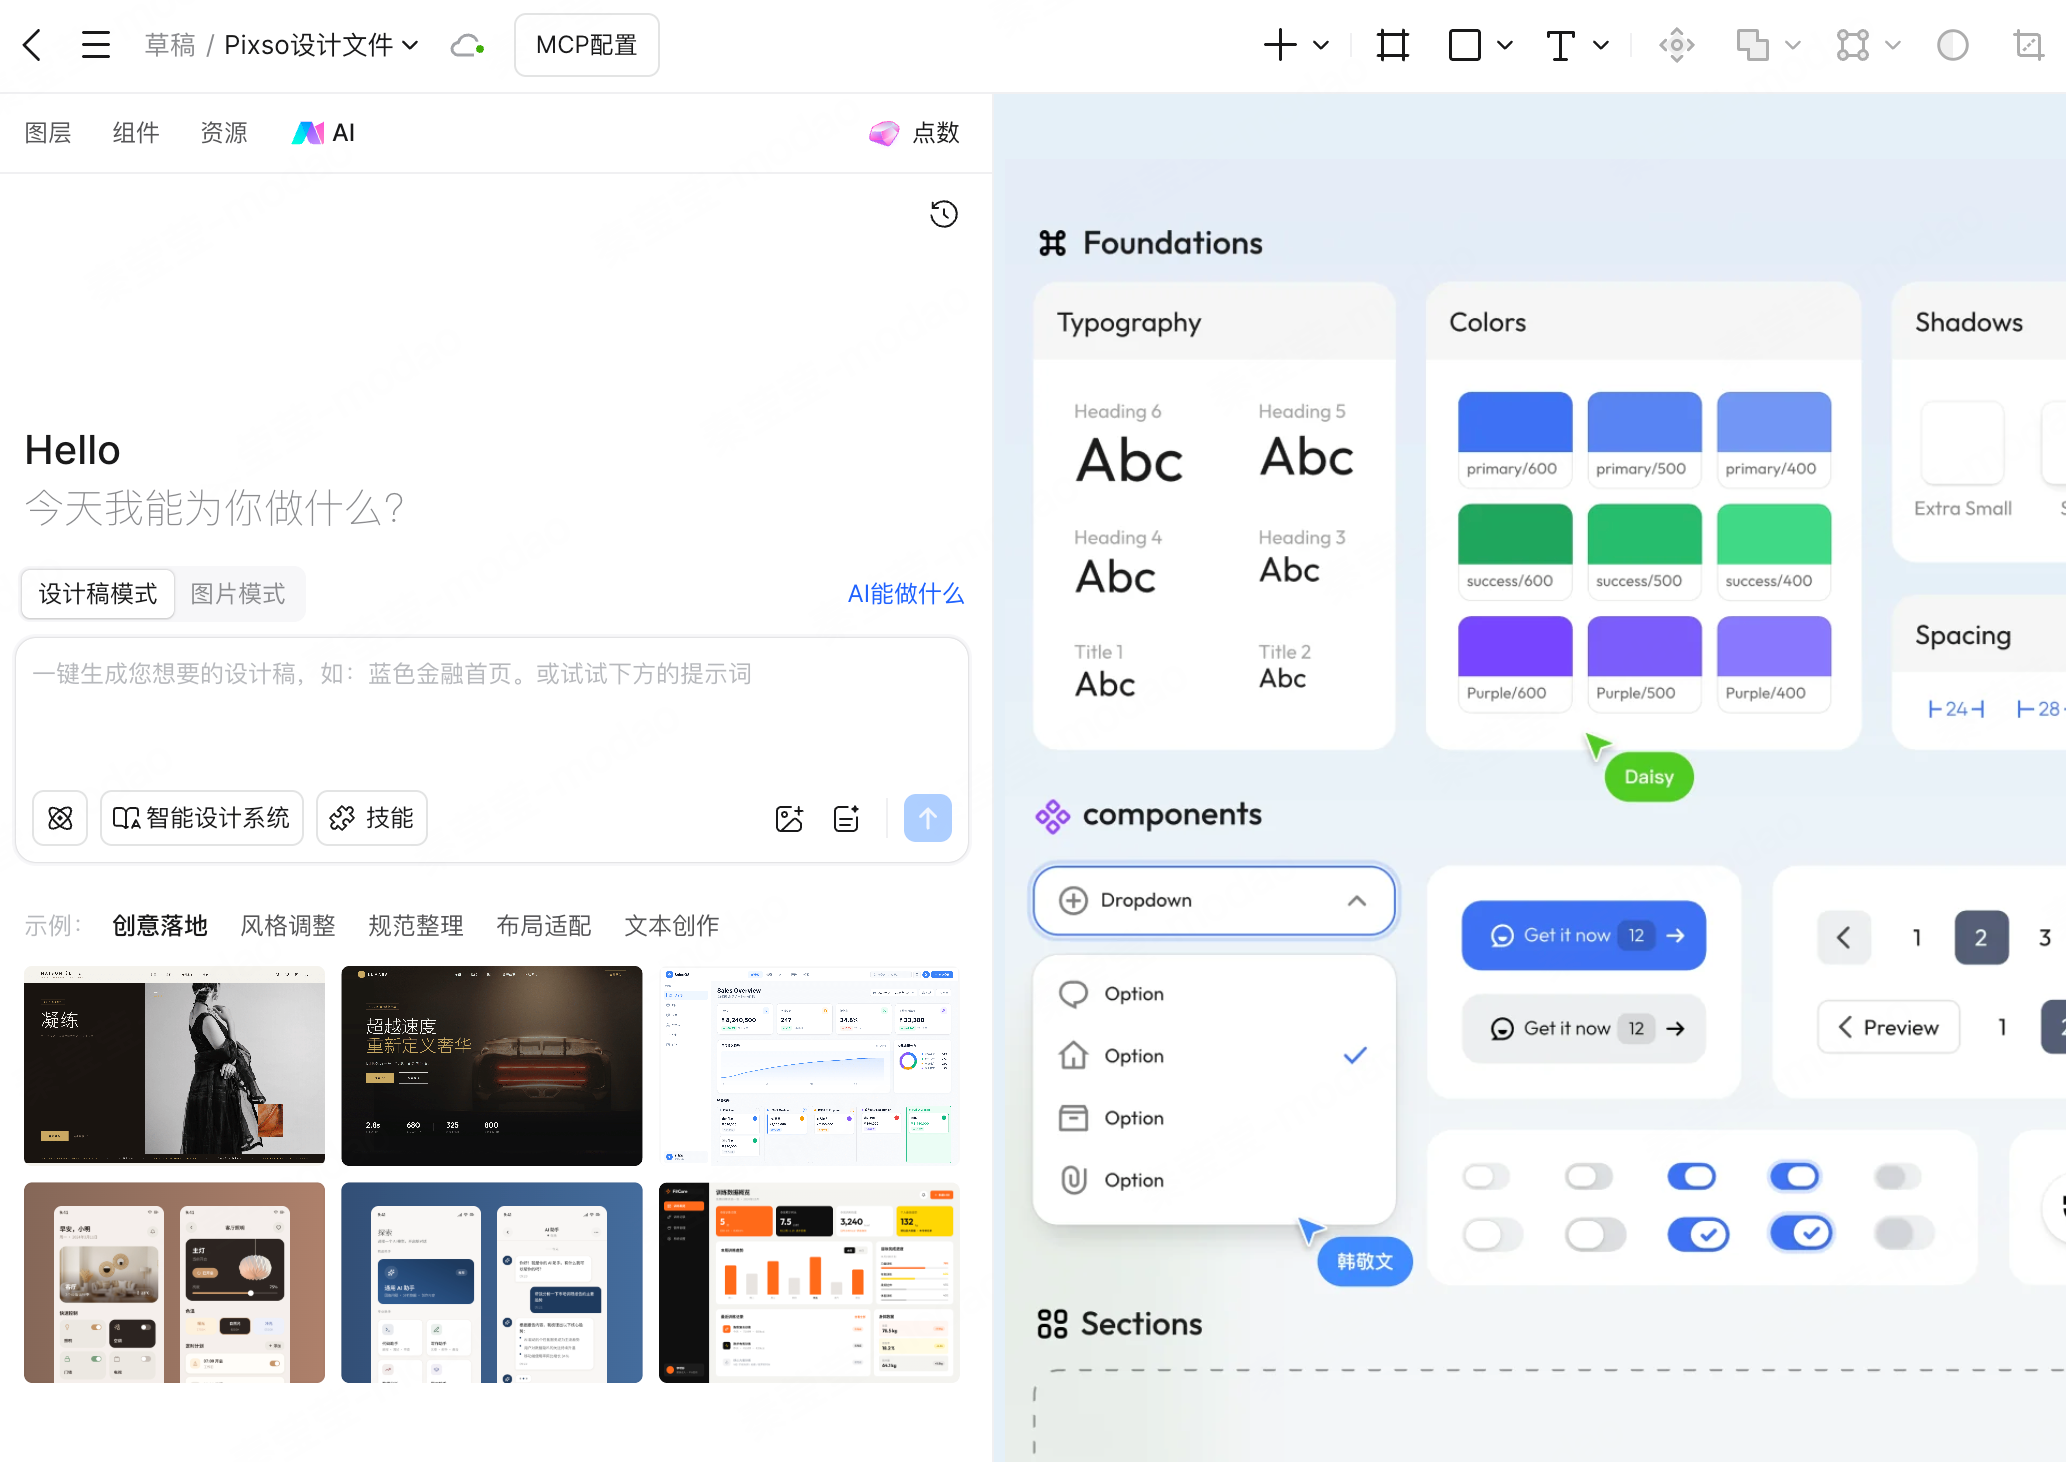Image resolution: width=2066 pixels, height=1462 pixels.
Task: Open AI chat history clock icon
Action: tap(944, 214)
